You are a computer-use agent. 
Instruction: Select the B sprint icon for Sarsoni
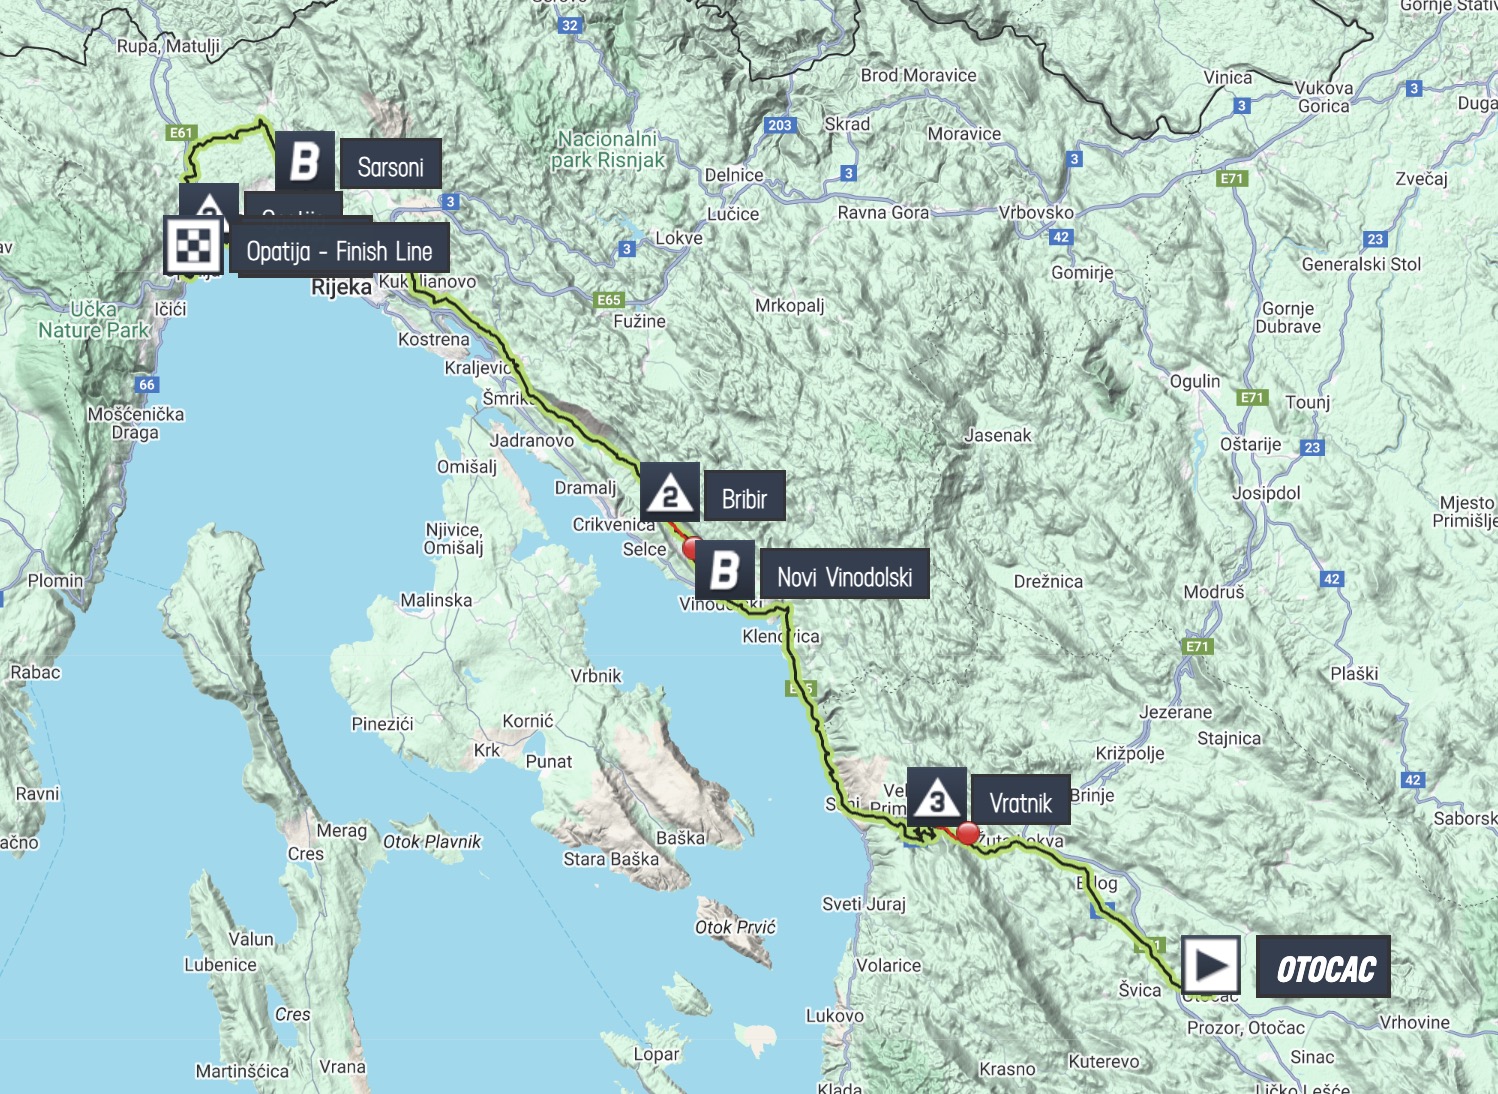click(304, 161)
